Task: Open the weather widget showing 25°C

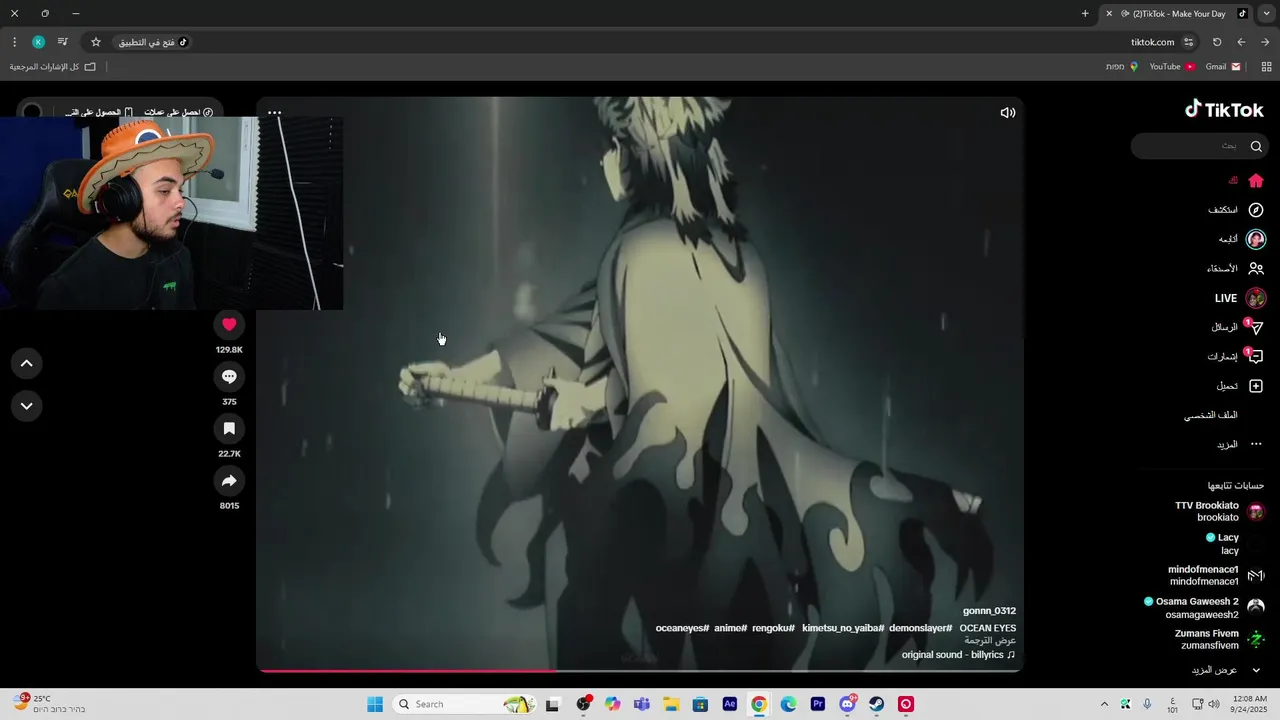Action: (48, 704)
